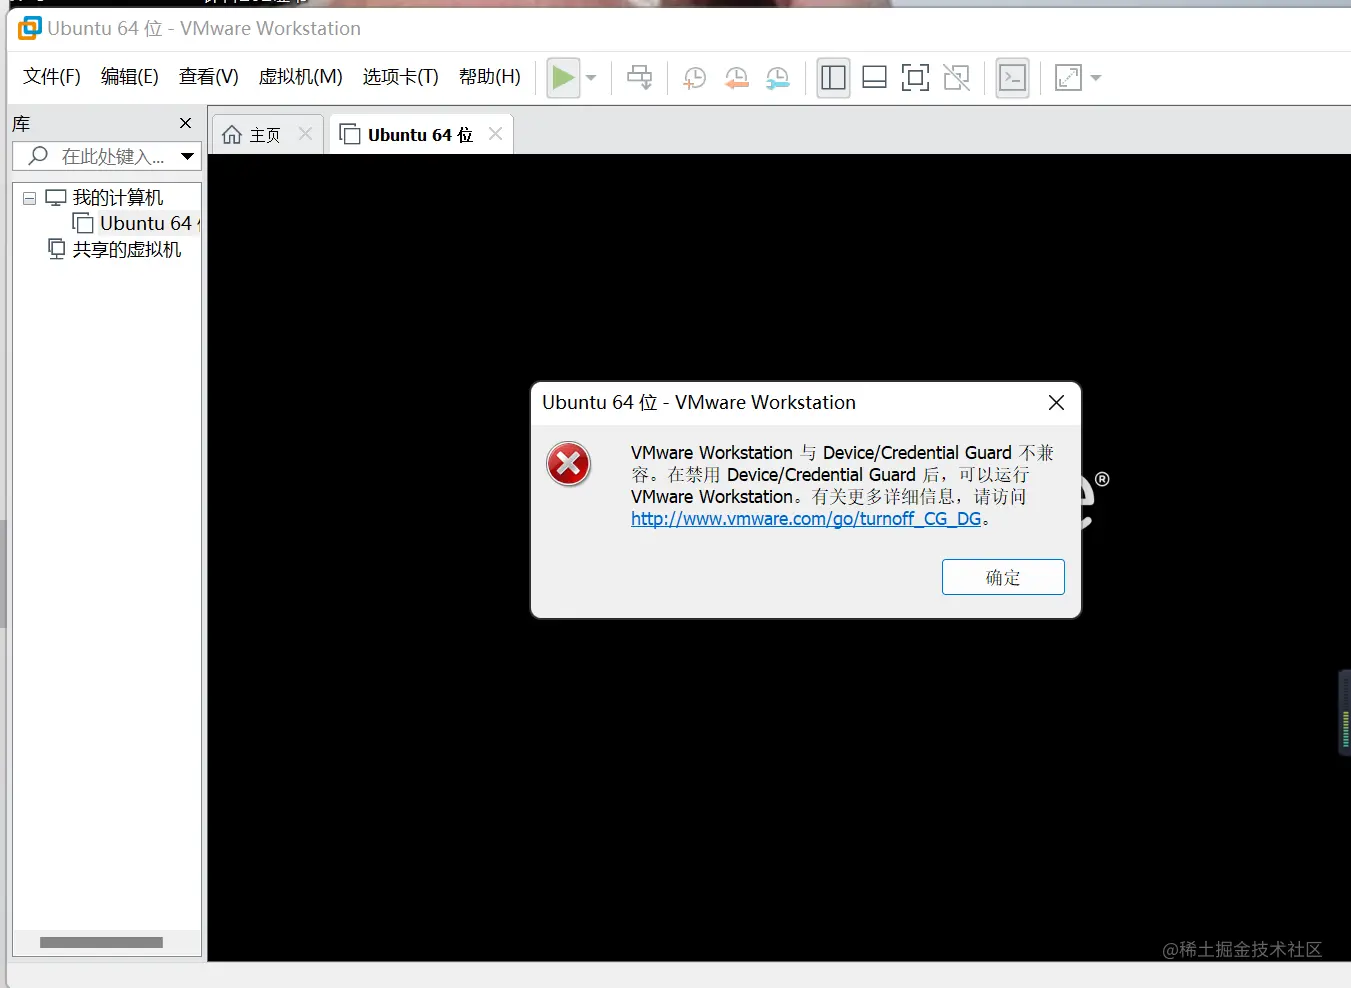Click the search magnifier icon in library
Viewport: 1351px width, 988px height.
(38, 156)
